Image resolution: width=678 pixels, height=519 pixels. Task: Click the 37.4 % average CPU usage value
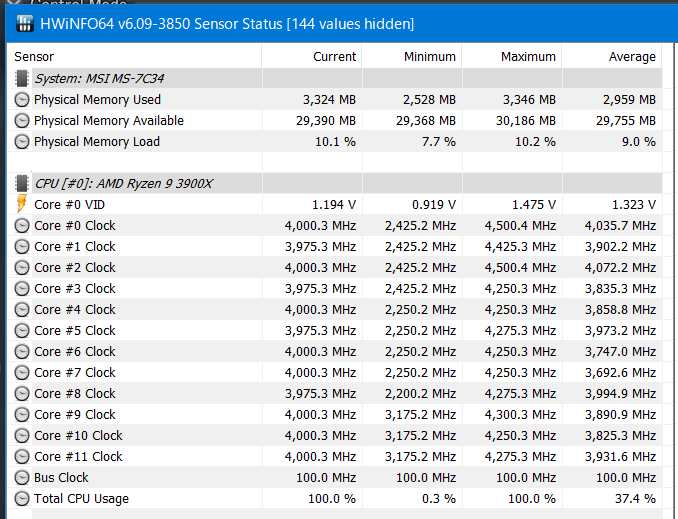(x=635, y=499)
